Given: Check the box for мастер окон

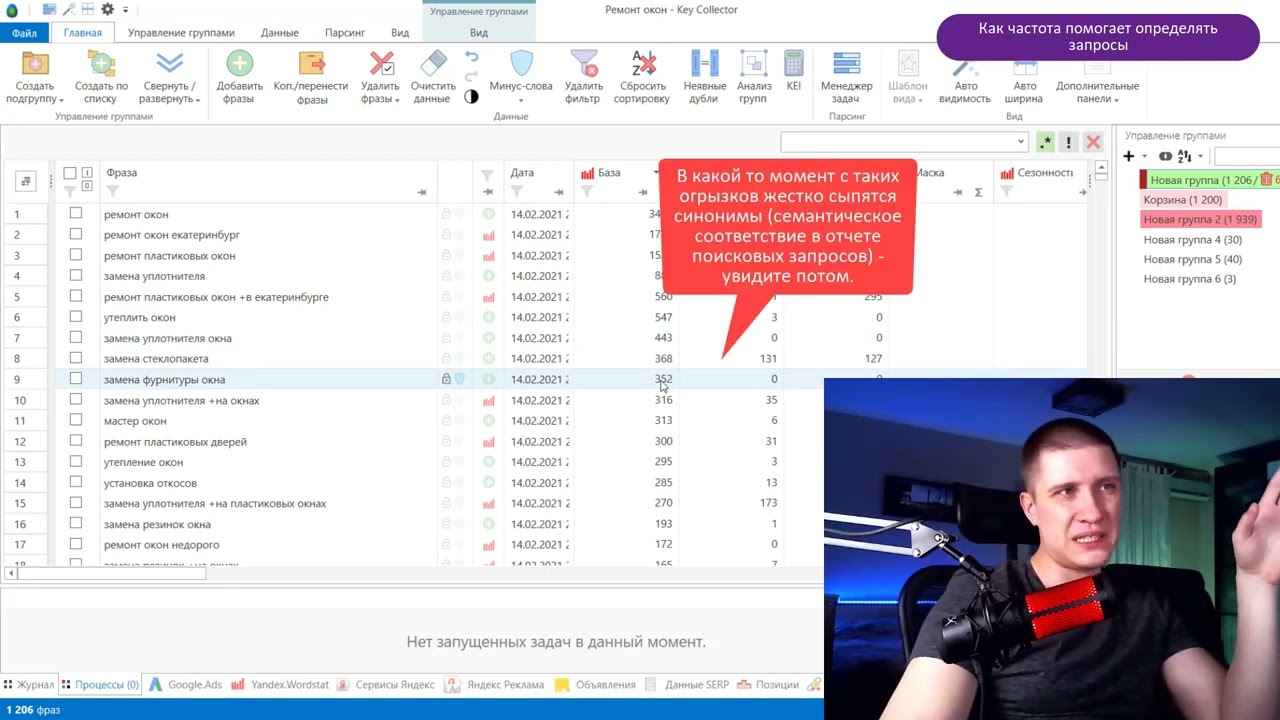Looking at the screenshot, I should (x=75, y=420).
